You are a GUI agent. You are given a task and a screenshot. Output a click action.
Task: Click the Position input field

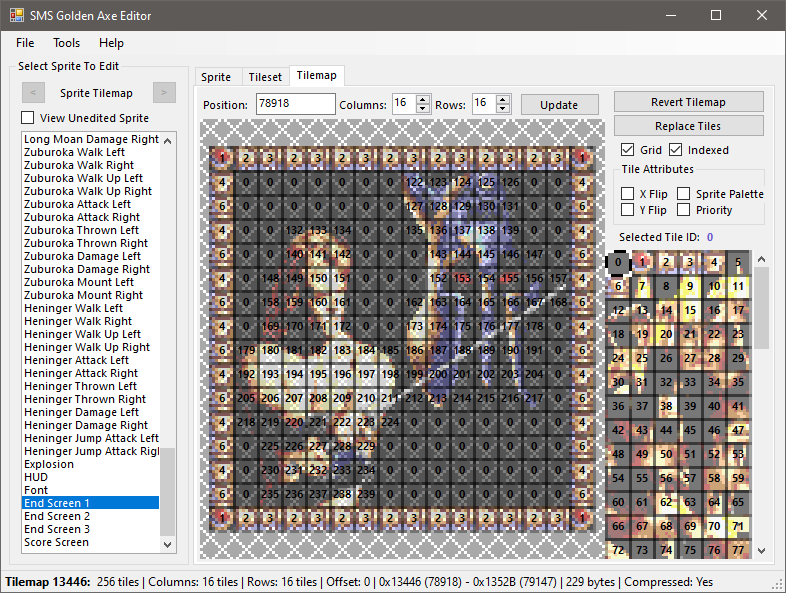click(x=295, y=104)
